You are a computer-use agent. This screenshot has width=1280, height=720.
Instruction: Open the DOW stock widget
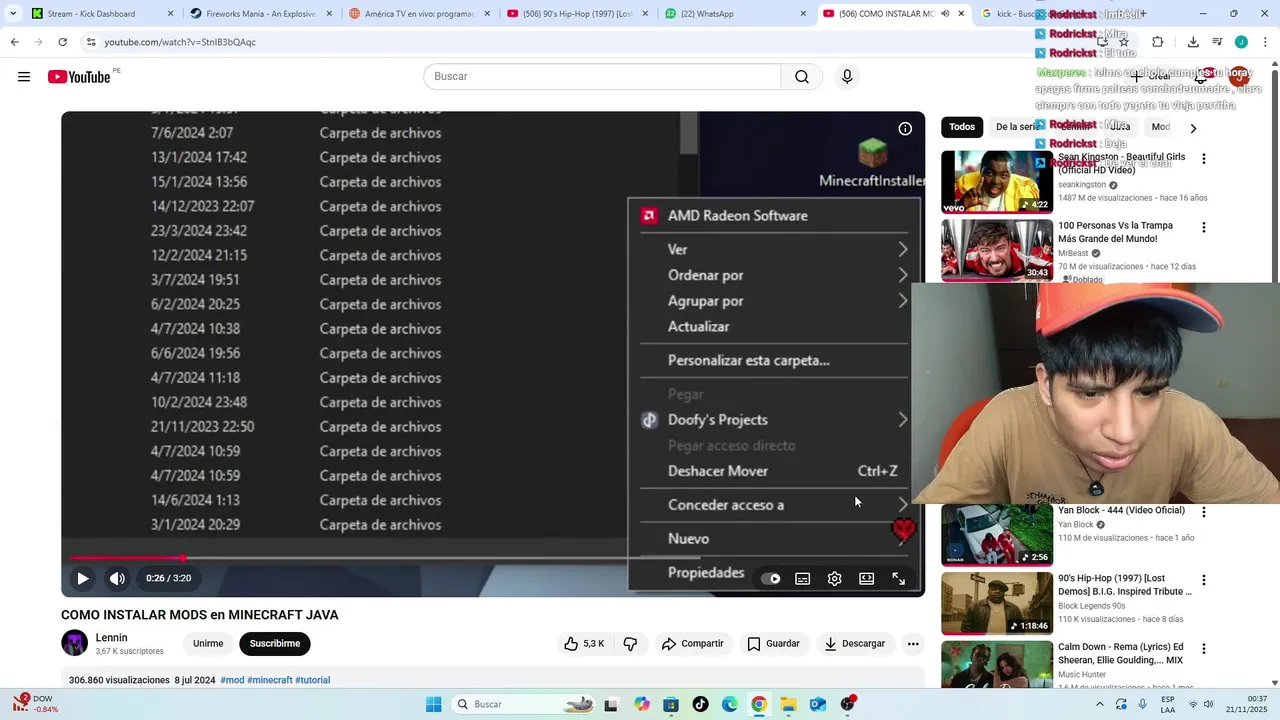click(35, 704)
